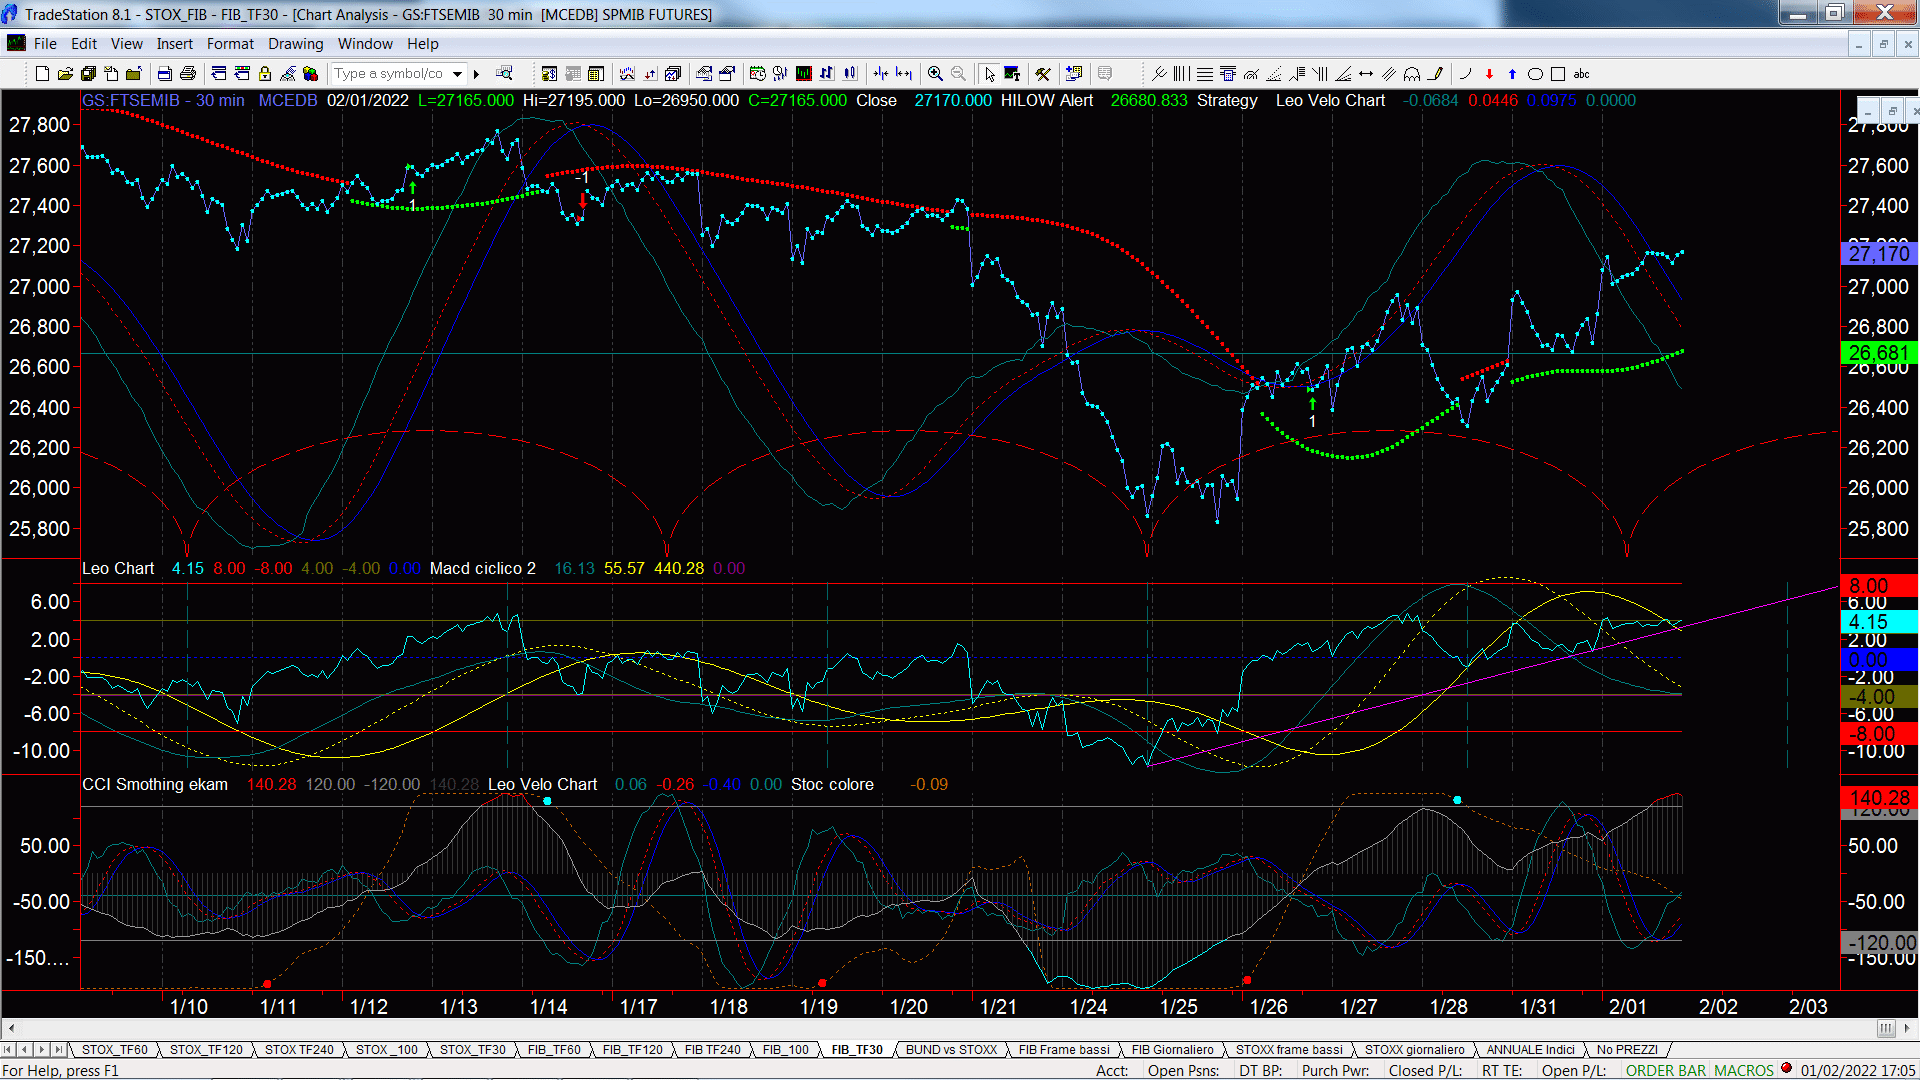Click the CCI Smothing ekam indicator label
This screenshot has width=1920, height=1080.
pos(155,785)
